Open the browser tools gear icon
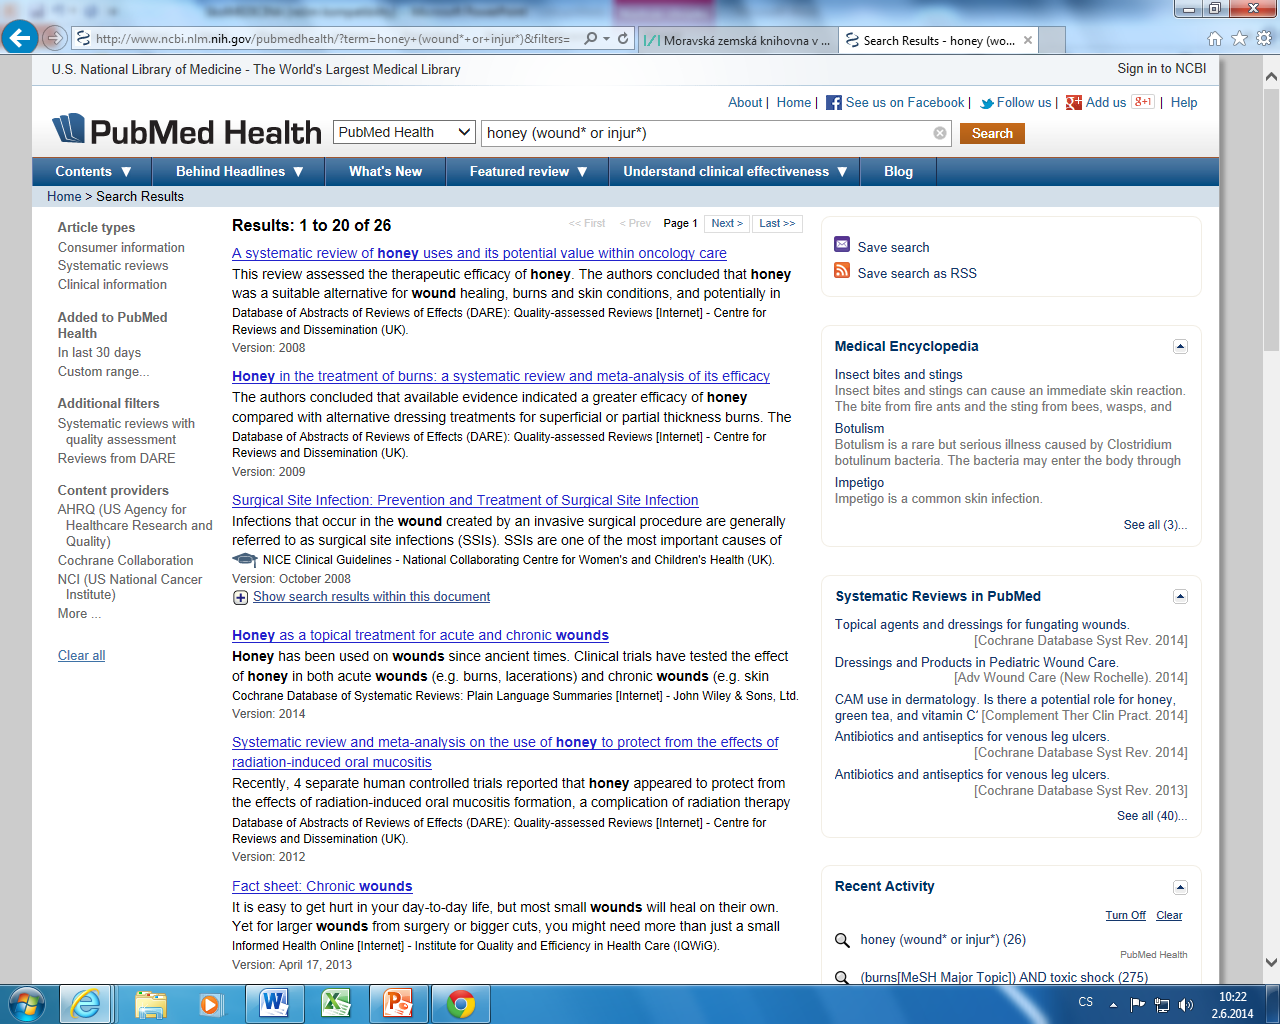This screenshot has height=1024, width=1280. pyautogui.click(x=1264, y=39)
